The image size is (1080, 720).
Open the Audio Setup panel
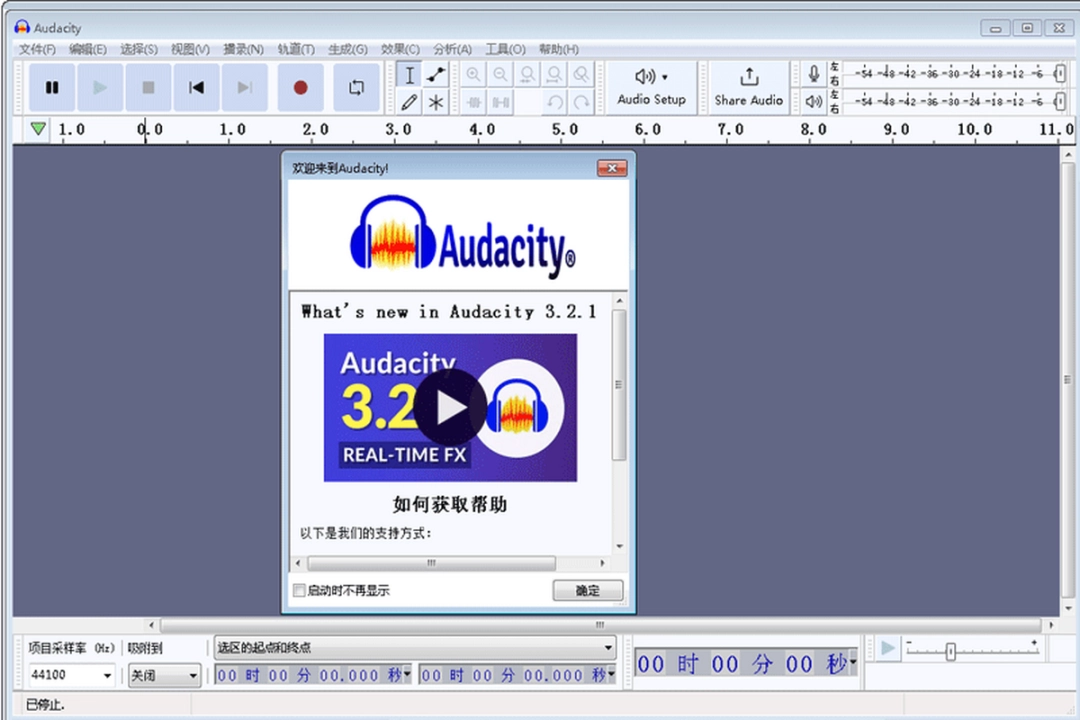651,87
